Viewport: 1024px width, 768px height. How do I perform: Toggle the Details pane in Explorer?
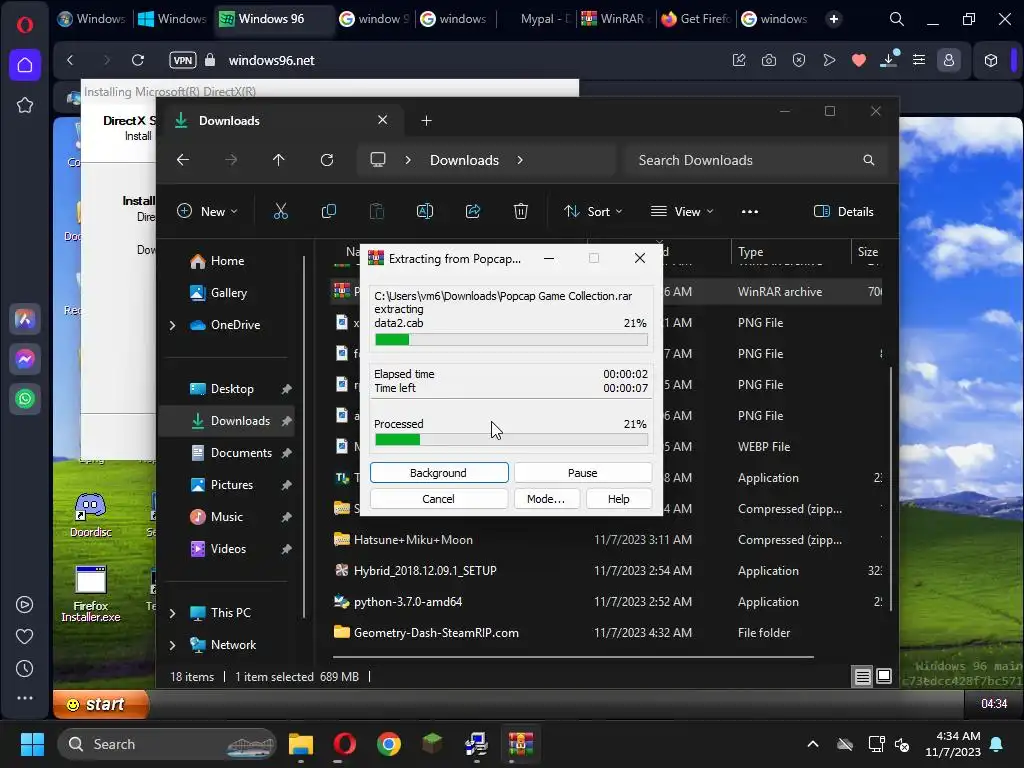click(x=843, y=212)
